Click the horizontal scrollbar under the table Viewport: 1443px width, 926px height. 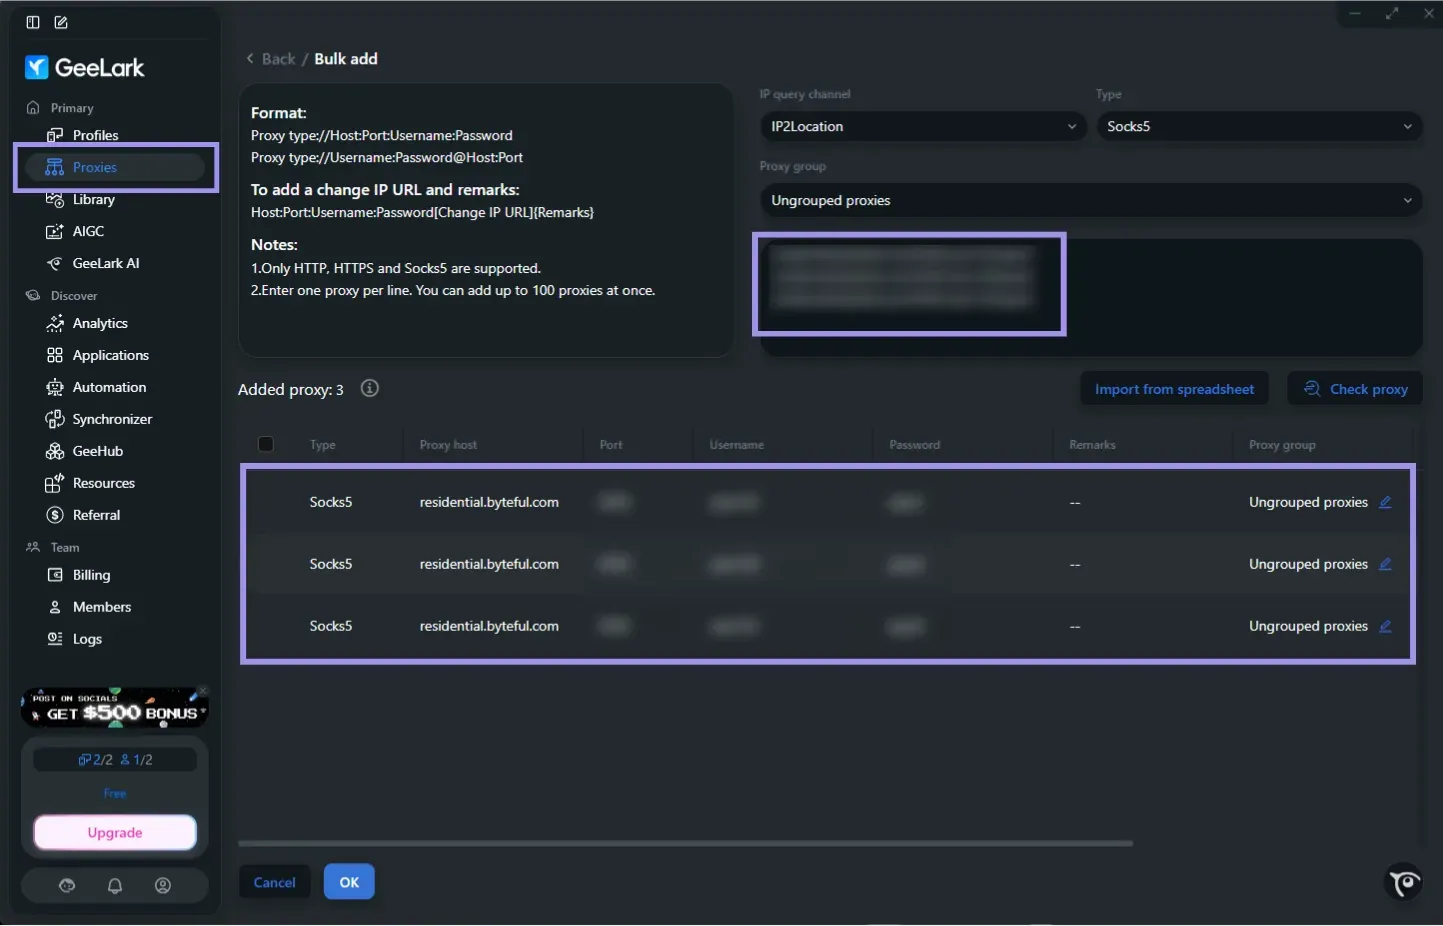[x=685, y=843]
